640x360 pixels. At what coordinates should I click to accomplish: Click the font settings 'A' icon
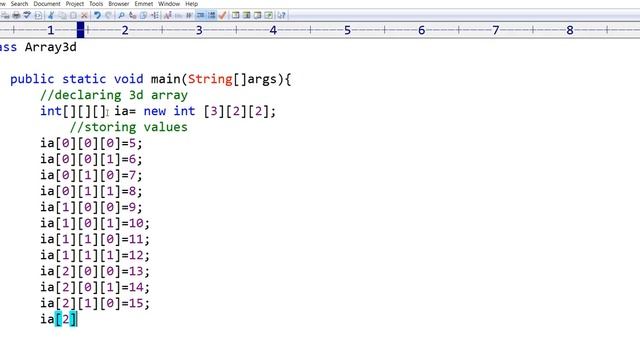point(168,16)
